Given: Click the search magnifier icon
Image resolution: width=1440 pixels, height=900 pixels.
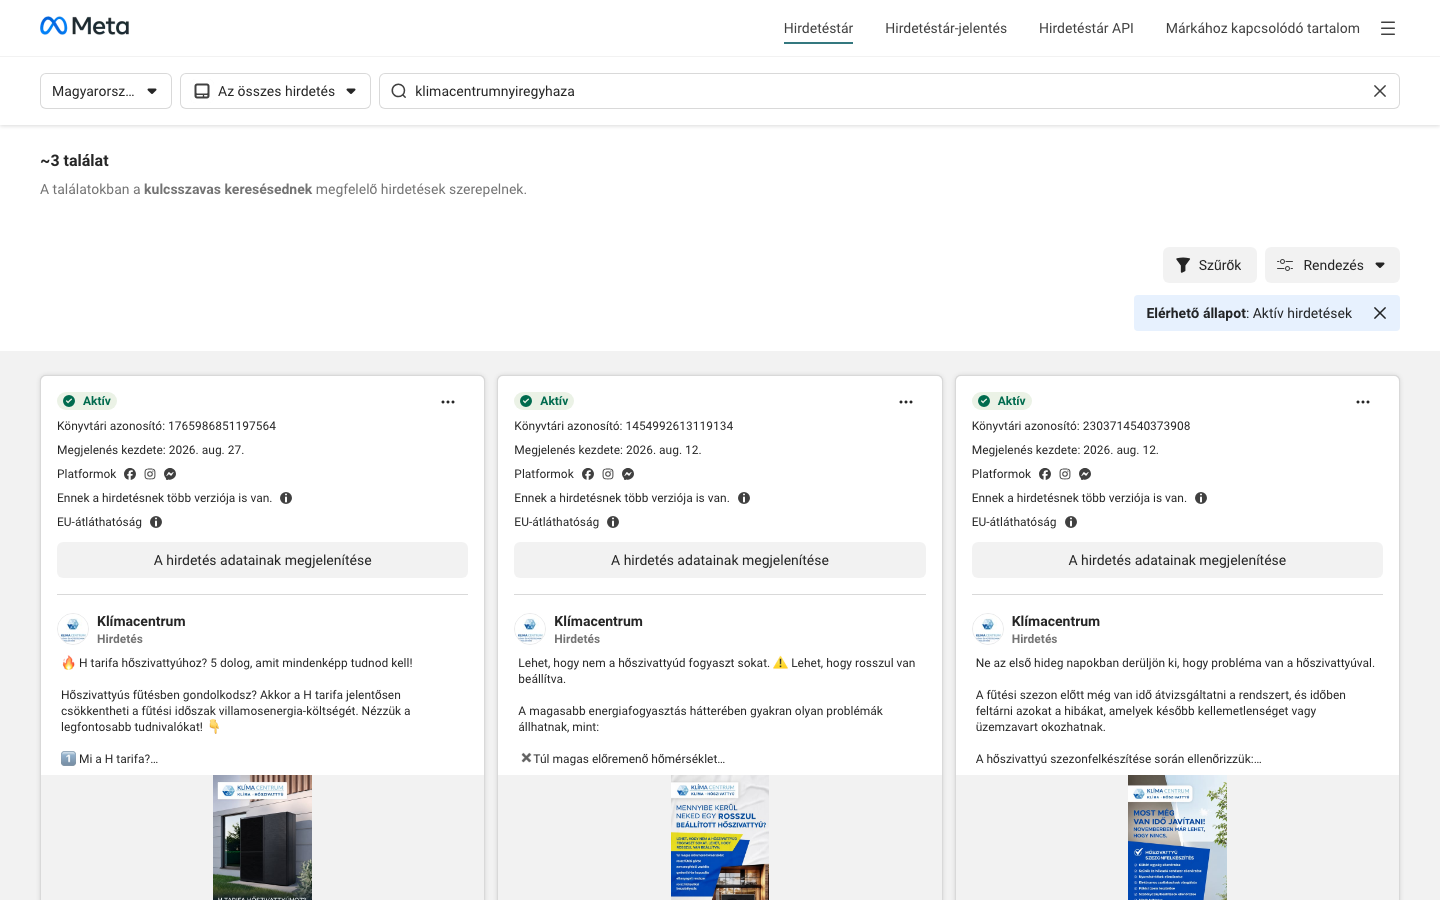Looking at the screenshot, I should coord(398,91).
